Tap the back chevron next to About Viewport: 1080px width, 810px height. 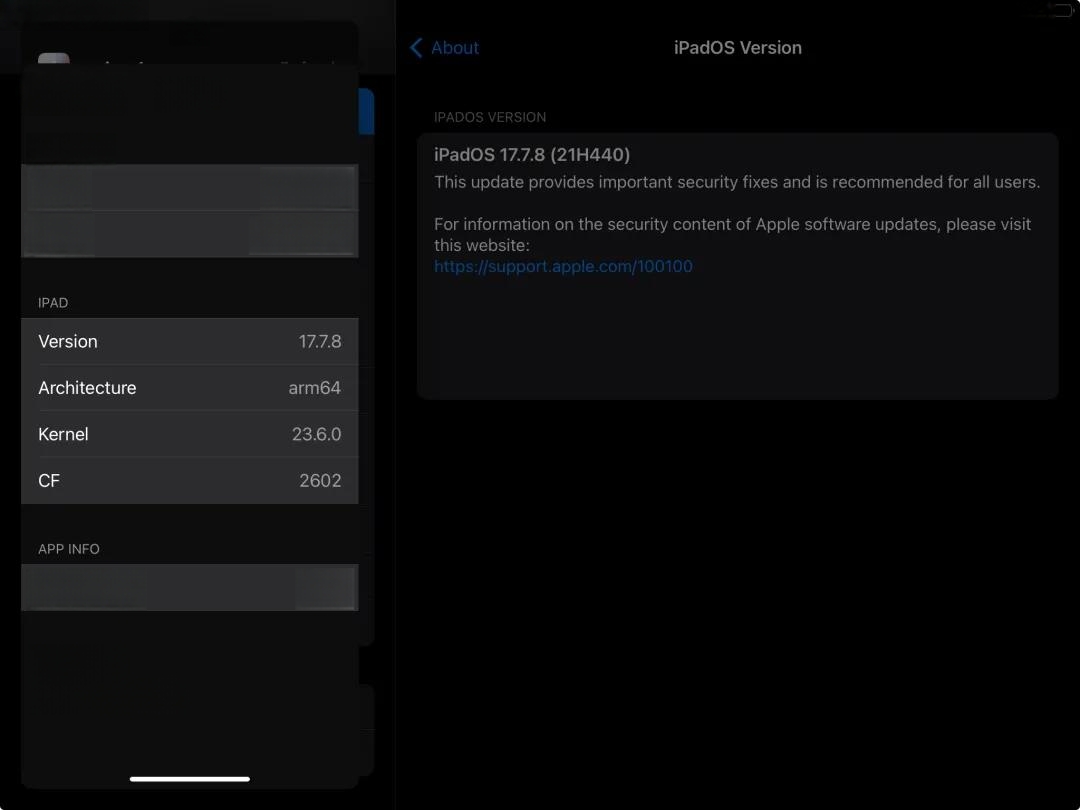pyautogui.click(x=416, y=48)
